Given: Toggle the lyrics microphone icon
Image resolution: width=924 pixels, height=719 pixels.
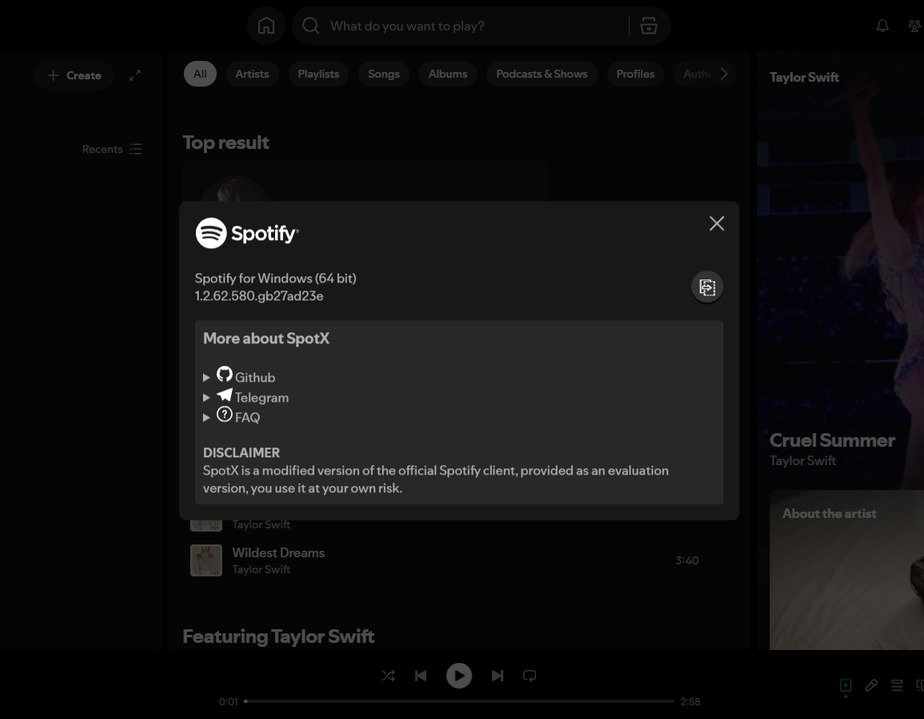Looking at the screenshot, I should [871, 686].
